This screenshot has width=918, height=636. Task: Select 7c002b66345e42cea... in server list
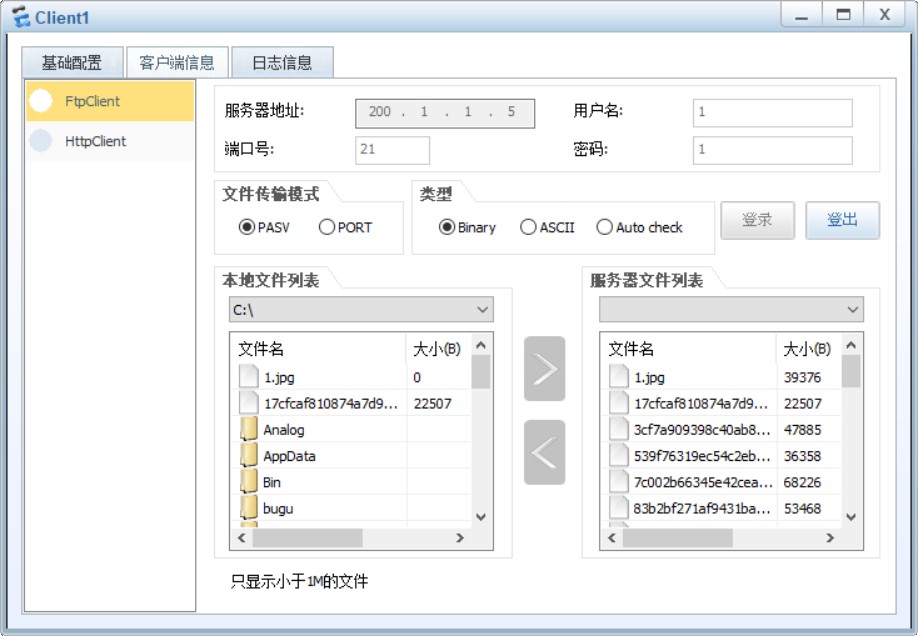coord(703,483)
